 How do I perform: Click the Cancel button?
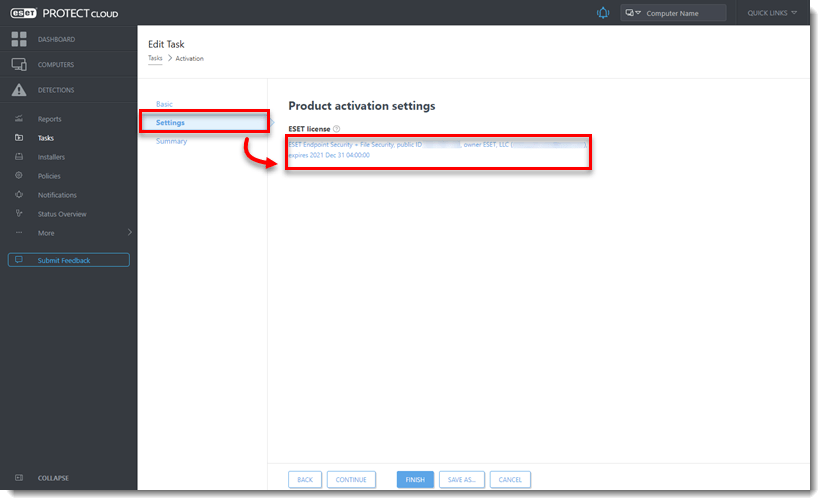pyautogui.click(x=510, y=479)
